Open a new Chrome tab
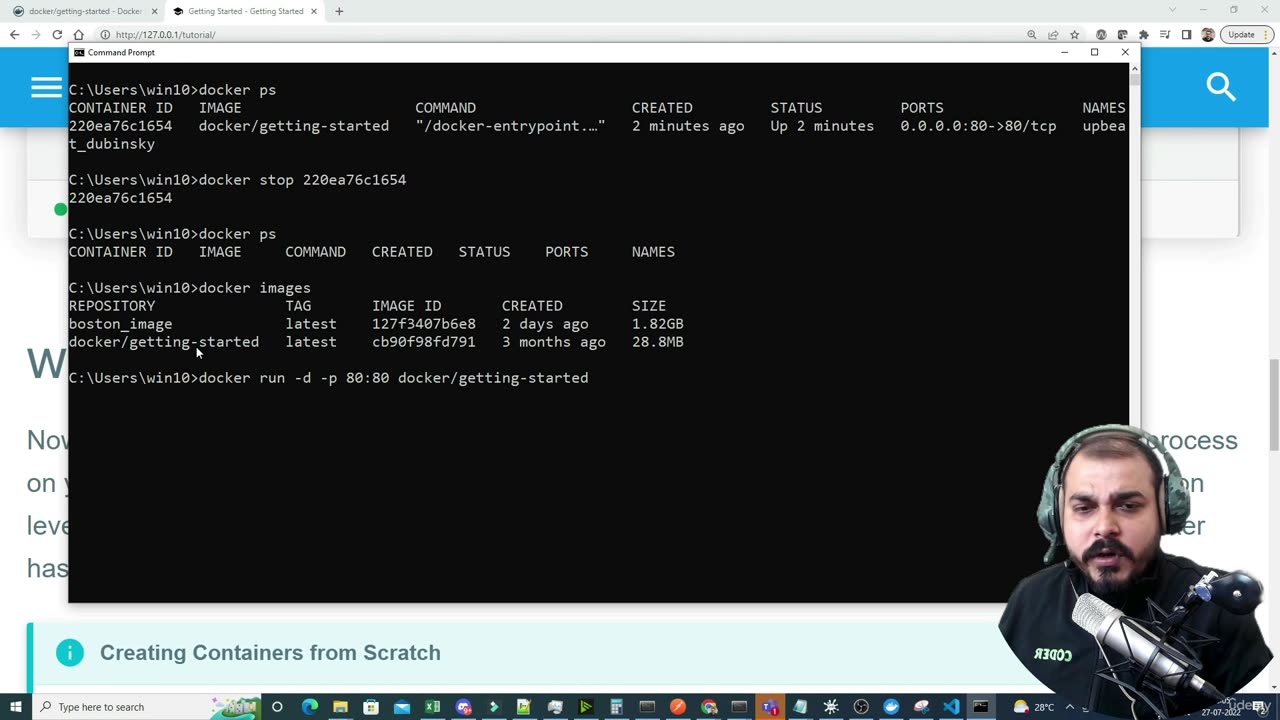 339,11
